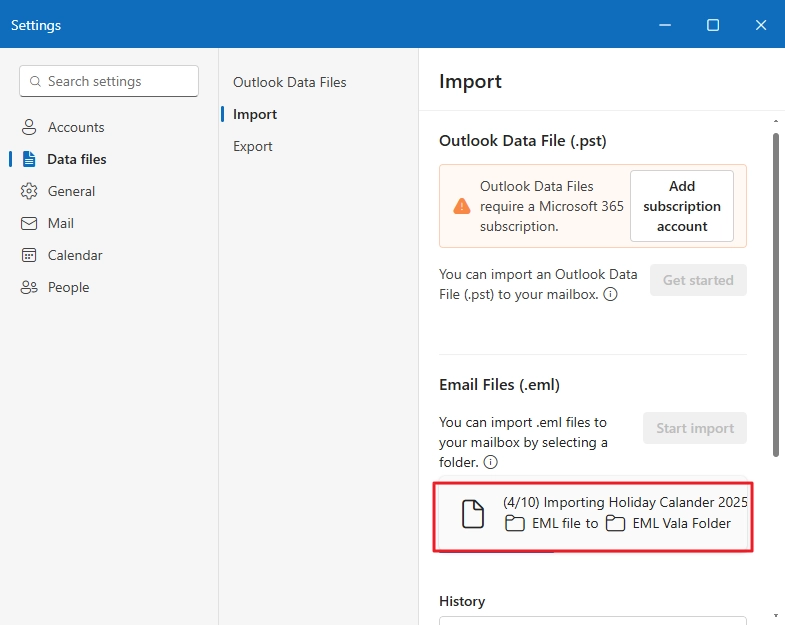Click the Calendar grid icon
Image resolution: width=785 pixels, height=625 pixels.
(x=29, y=255)
